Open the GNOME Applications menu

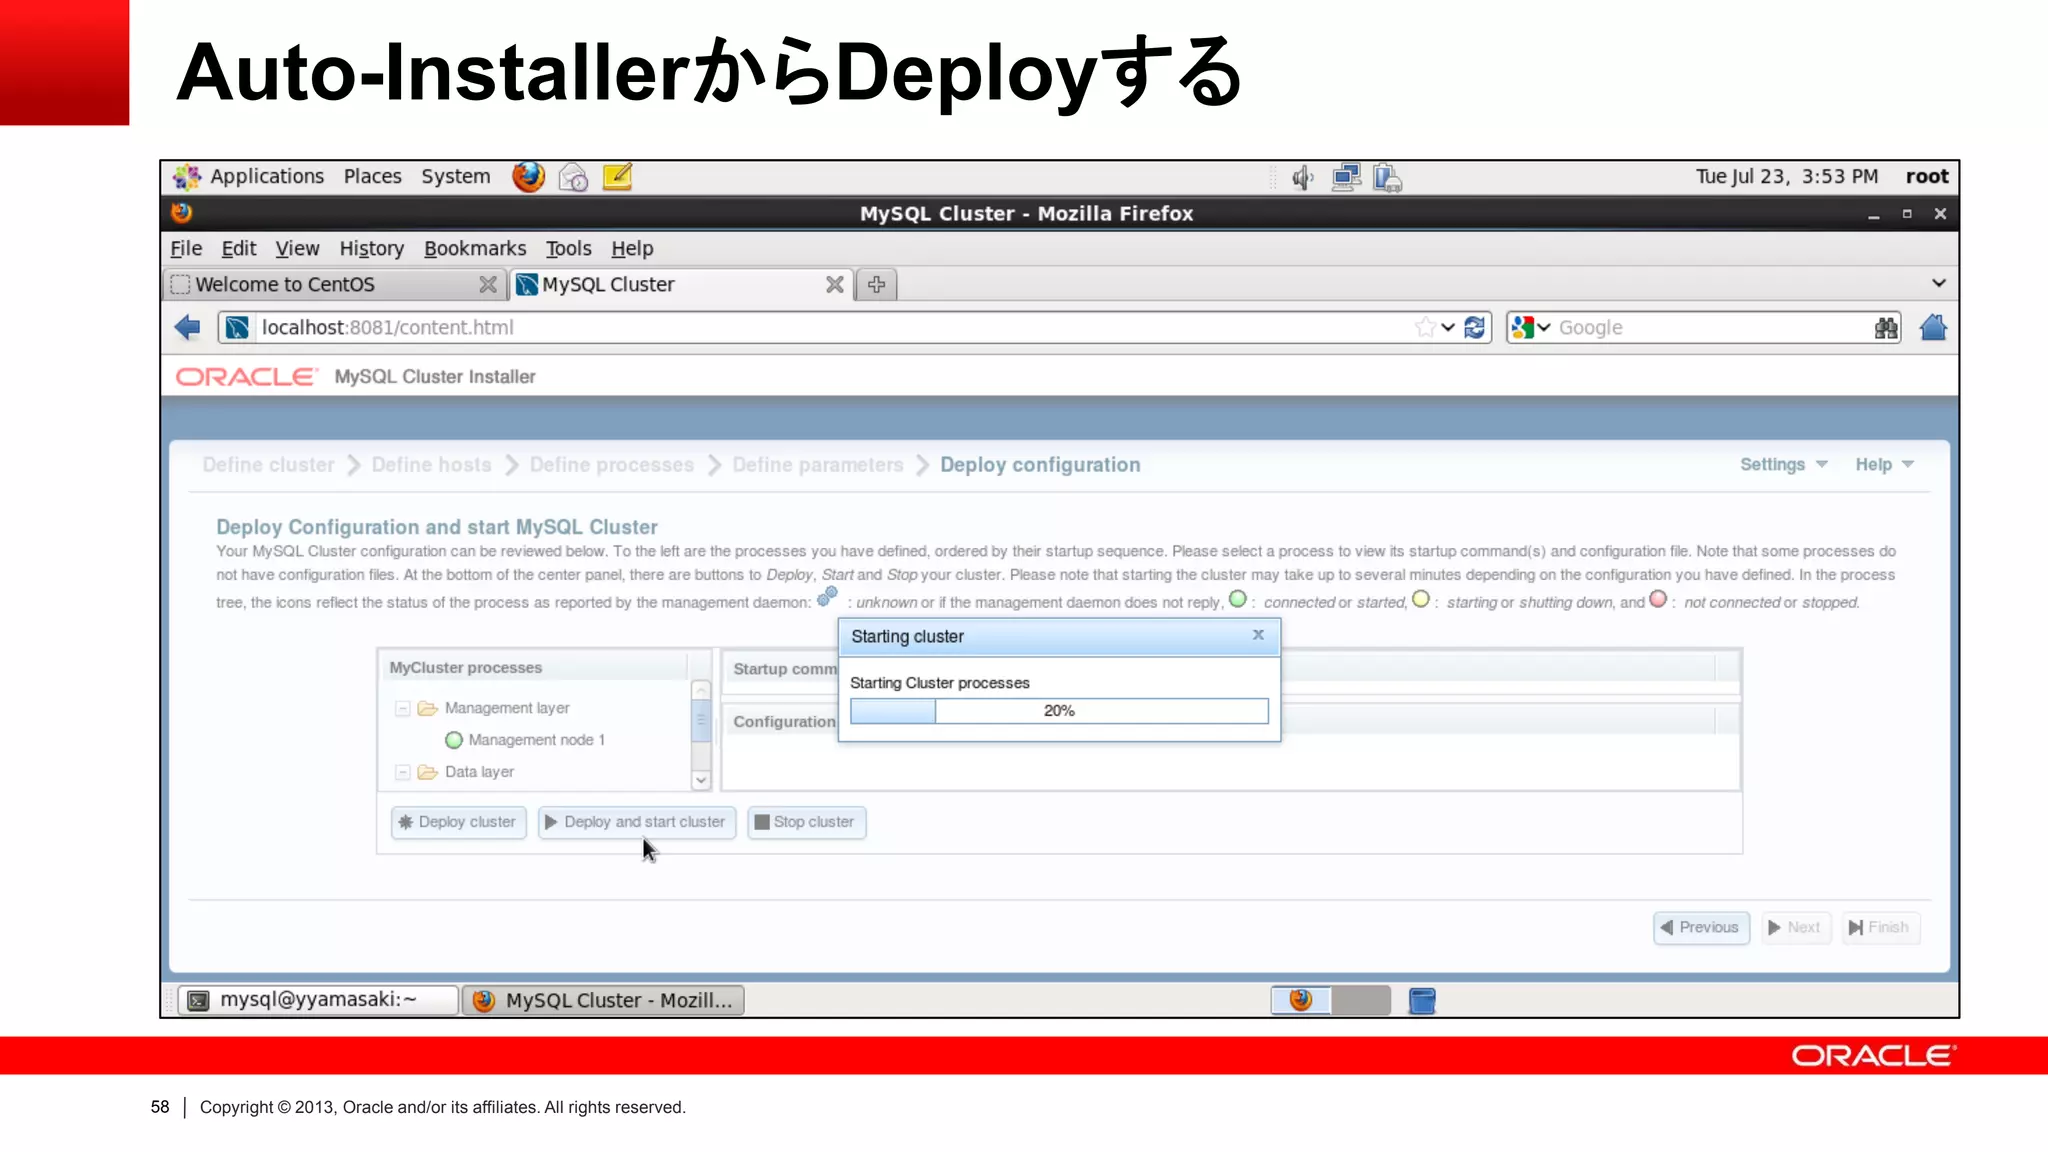coord(267,176)
